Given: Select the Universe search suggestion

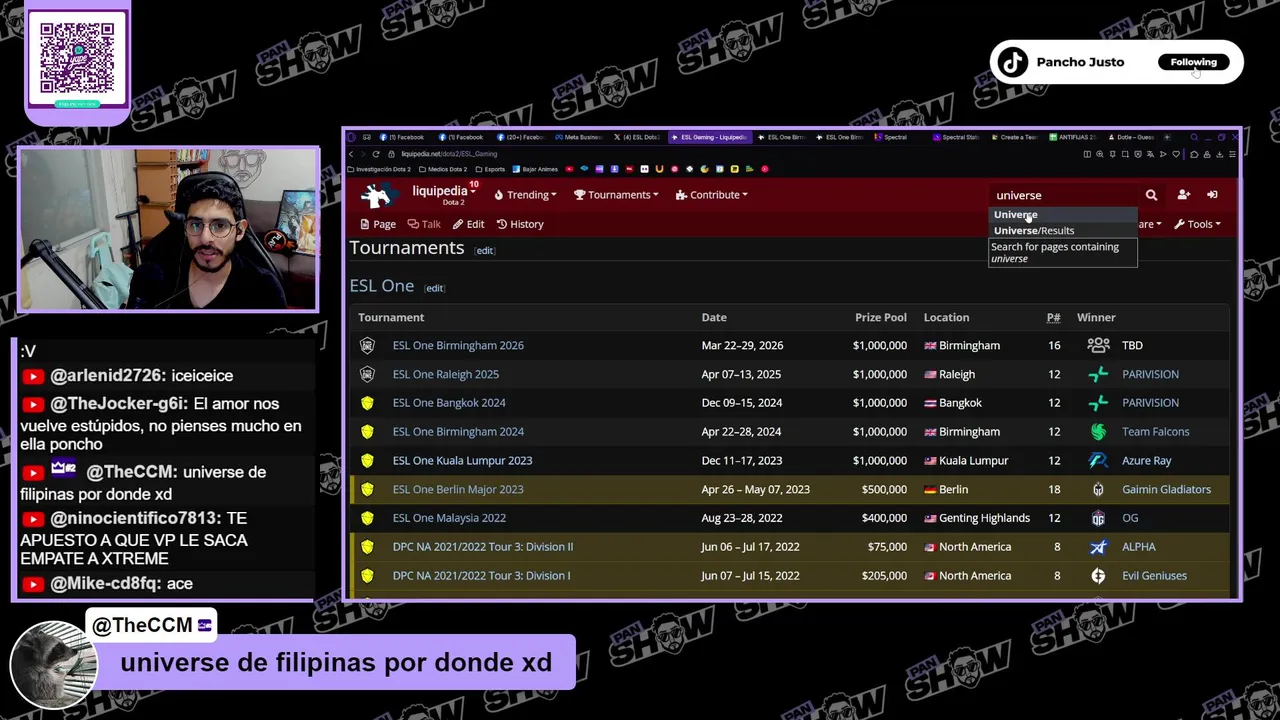Looking at the screenshot, I should click(1063, 215).
